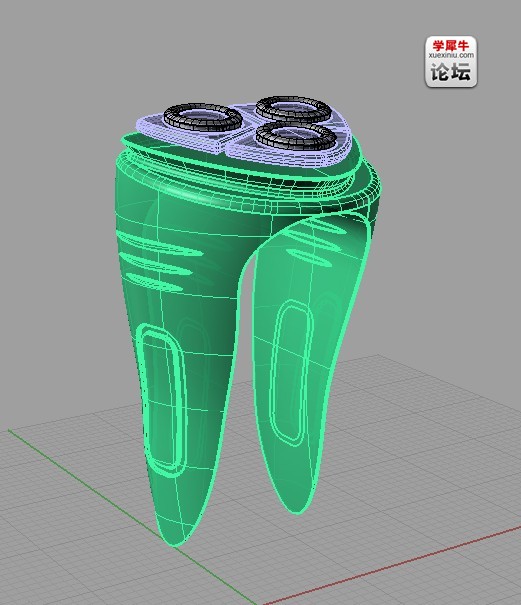Select the left black cutter ring
521x605 pixels.
(x=203, y=117)
